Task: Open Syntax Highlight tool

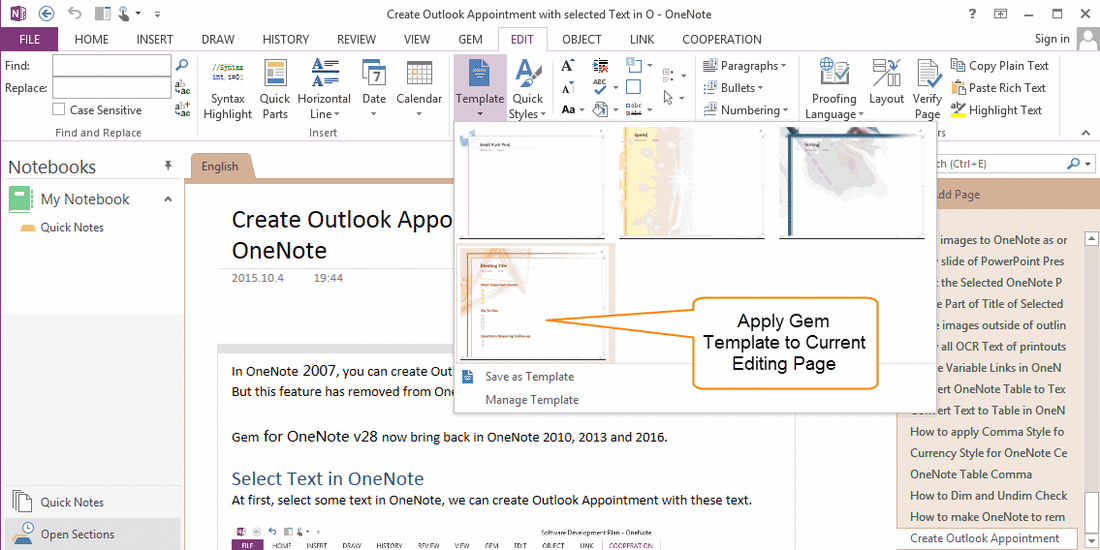Action: pos(227,89)
